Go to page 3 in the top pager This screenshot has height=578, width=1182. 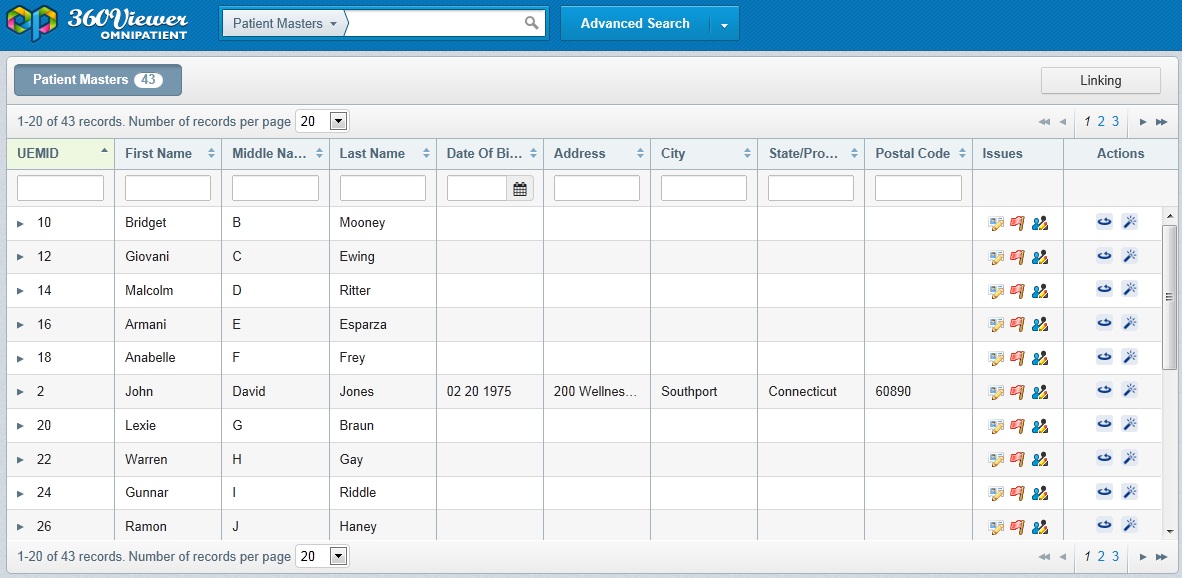[1115, 121]
